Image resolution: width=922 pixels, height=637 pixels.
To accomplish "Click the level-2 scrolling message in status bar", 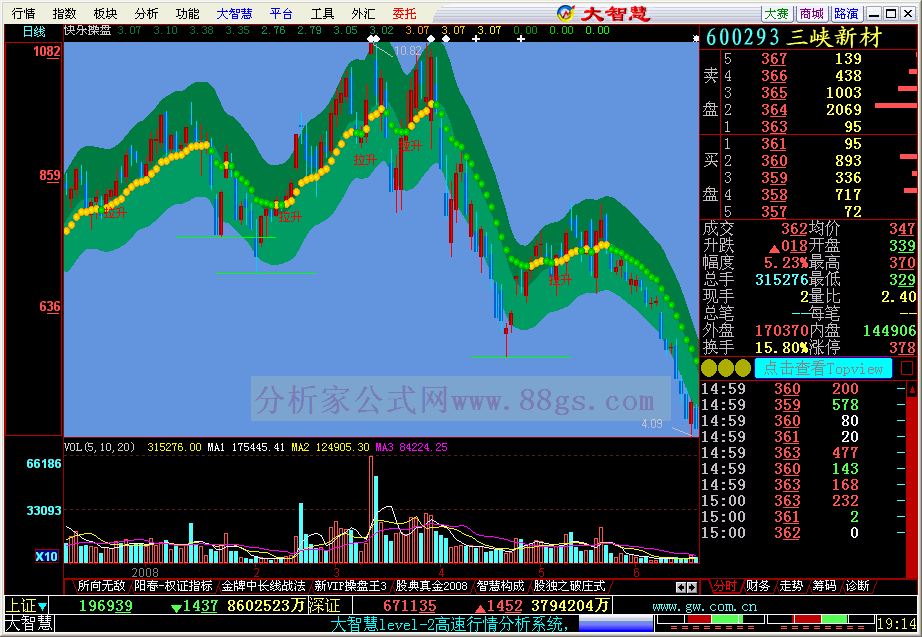I will [449, 623].
